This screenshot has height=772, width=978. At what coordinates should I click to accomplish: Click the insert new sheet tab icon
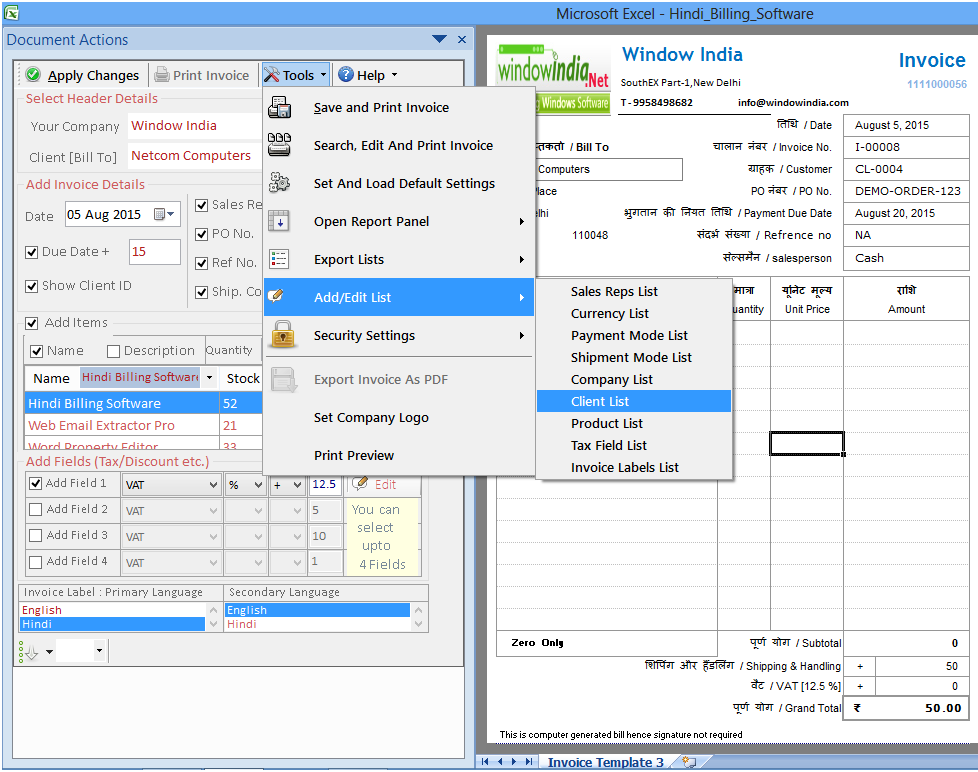click(689, 761)
